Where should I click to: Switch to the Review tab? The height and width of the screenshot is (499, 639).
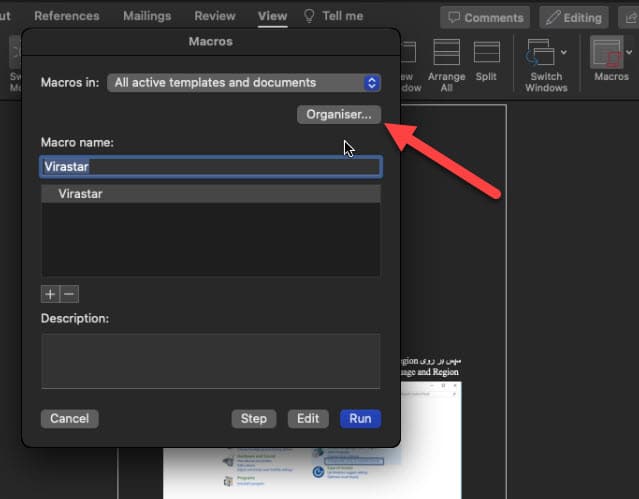215,16
